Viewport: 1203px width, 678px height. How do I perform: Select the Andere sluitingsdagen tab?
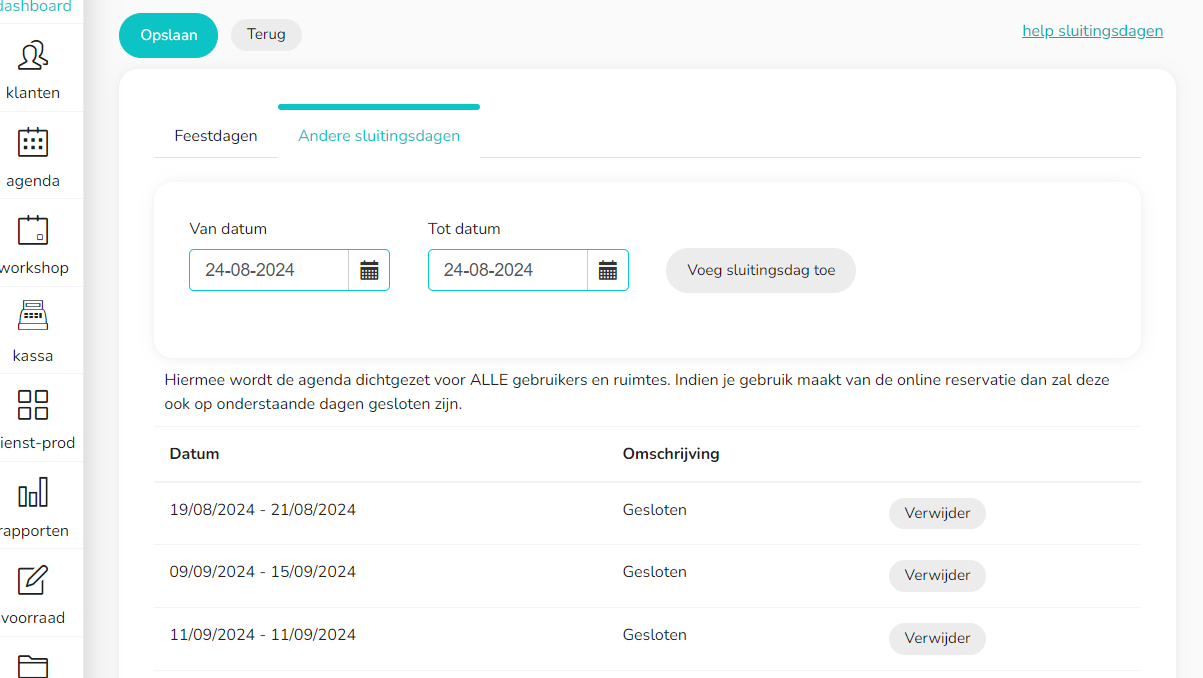point(379,136)
